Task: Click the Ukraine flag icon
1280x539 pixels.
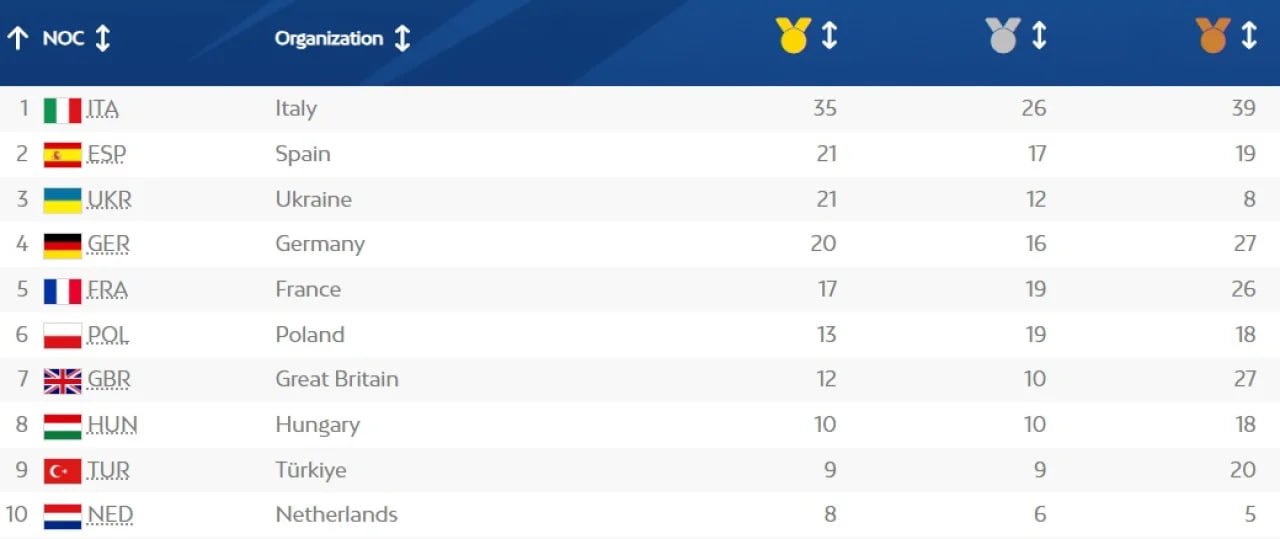Action: 62,200
